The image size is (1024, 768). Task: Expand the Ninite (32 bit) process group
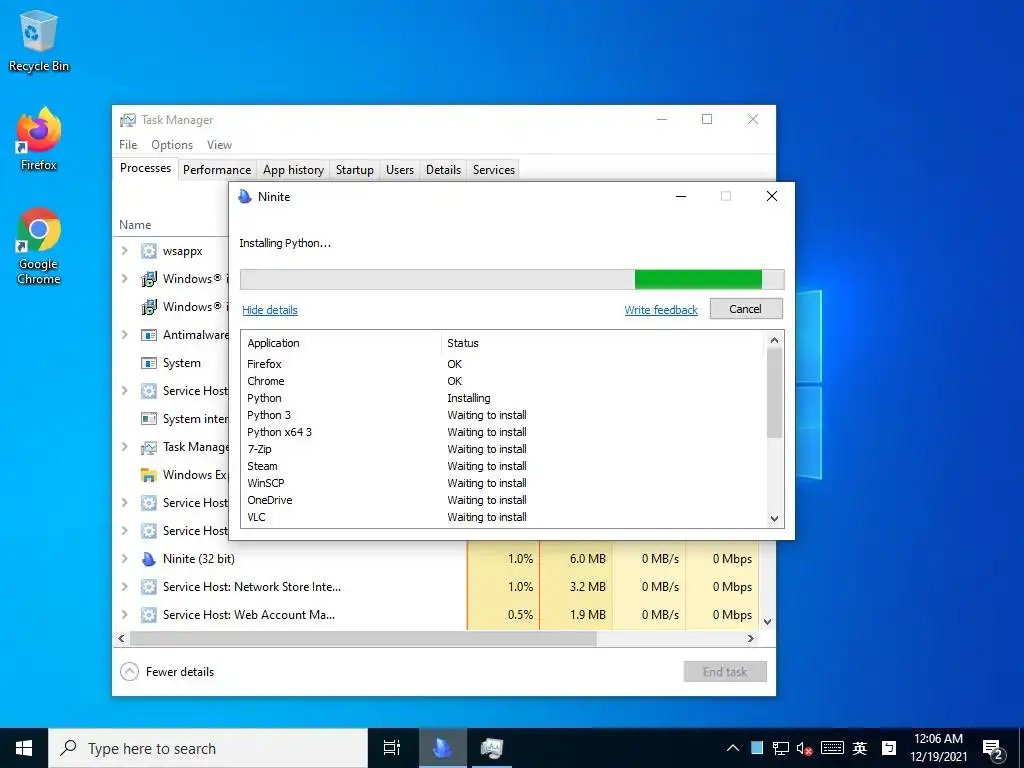pyautogui.click(x=125, y=559)
